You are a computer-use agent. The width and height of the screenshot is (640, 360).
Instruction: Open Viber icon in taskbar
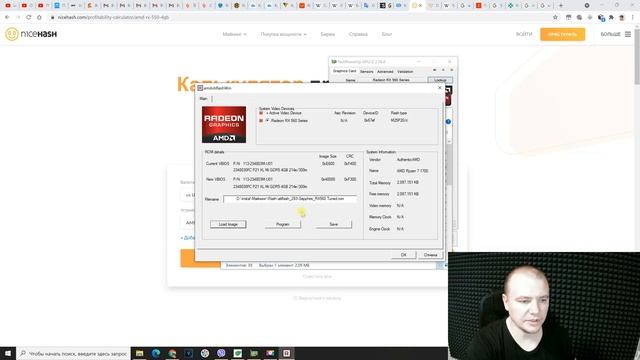point(221,353)
